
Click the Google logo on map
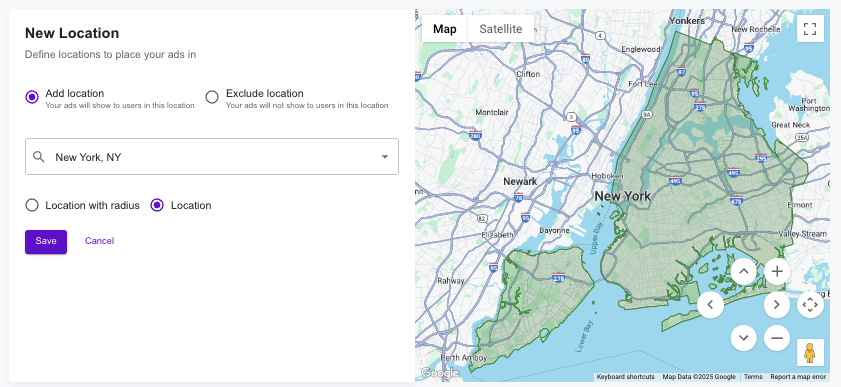coord(439,373)
